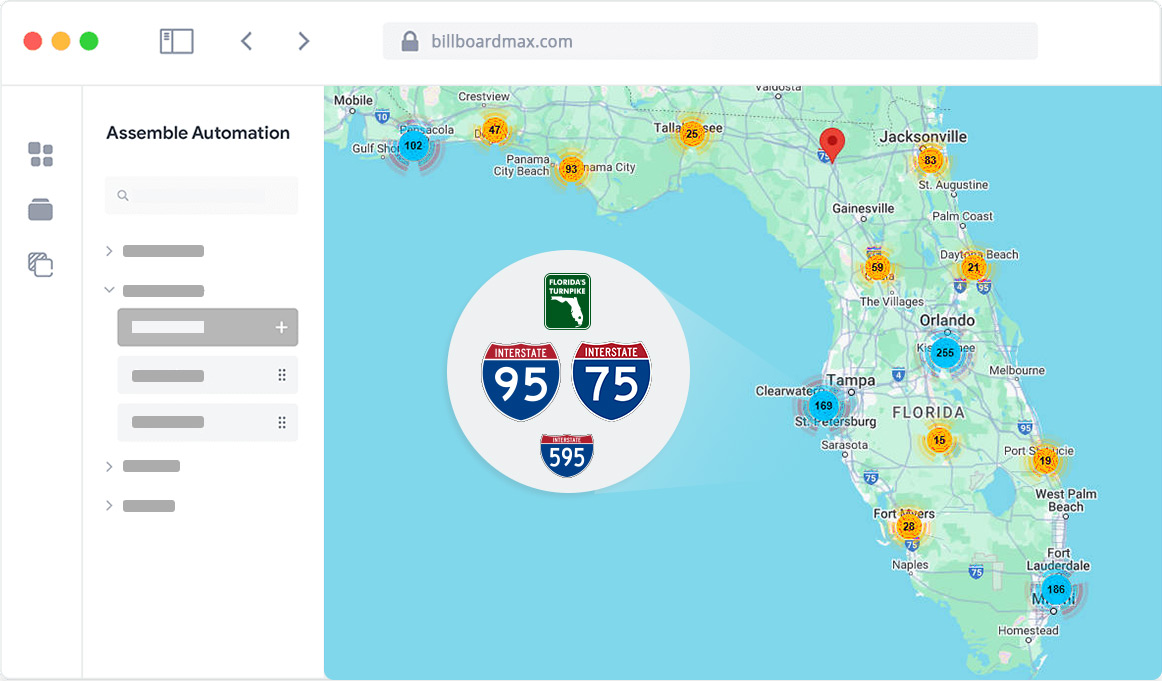This screenshot has height=681, width=1162.
Task: Click the St. Augustine label on map
Action: [953, 185]
